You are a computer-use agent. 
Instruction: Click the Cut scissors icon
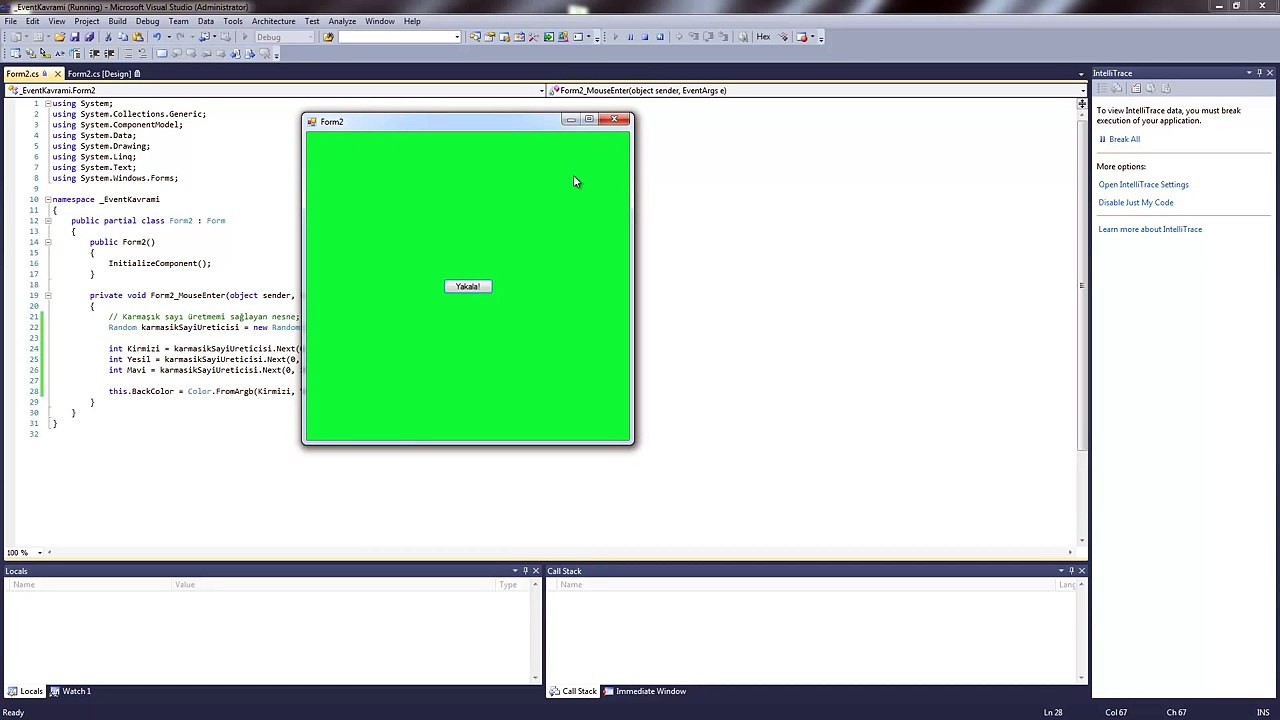[x=108, y=37]
